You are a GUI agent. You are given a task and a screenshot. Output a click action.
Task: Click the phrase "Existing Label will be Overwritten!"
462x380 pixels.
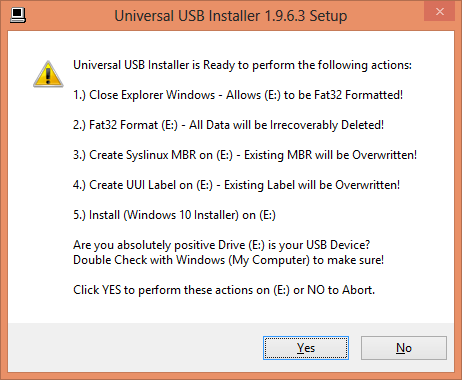coord(312,185)
